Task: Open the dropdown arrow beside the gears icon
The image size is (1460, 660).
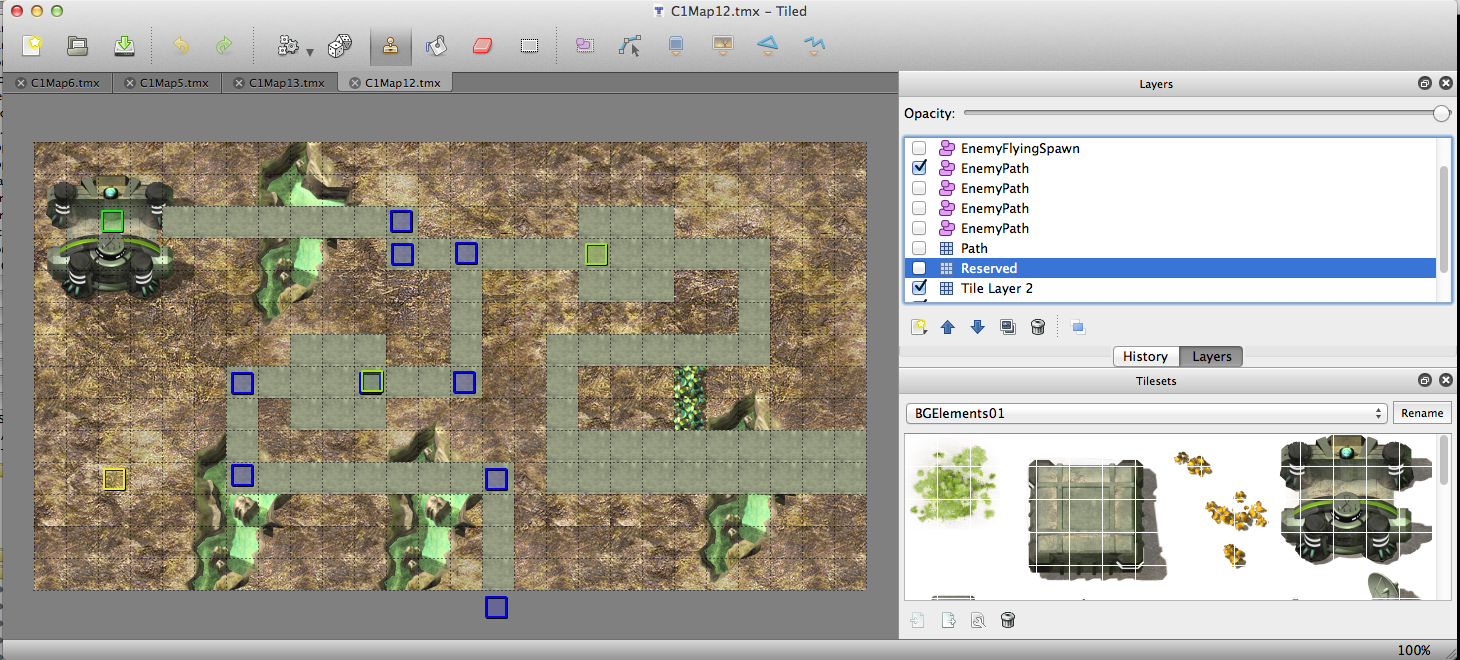Action: tap(310, 52)
